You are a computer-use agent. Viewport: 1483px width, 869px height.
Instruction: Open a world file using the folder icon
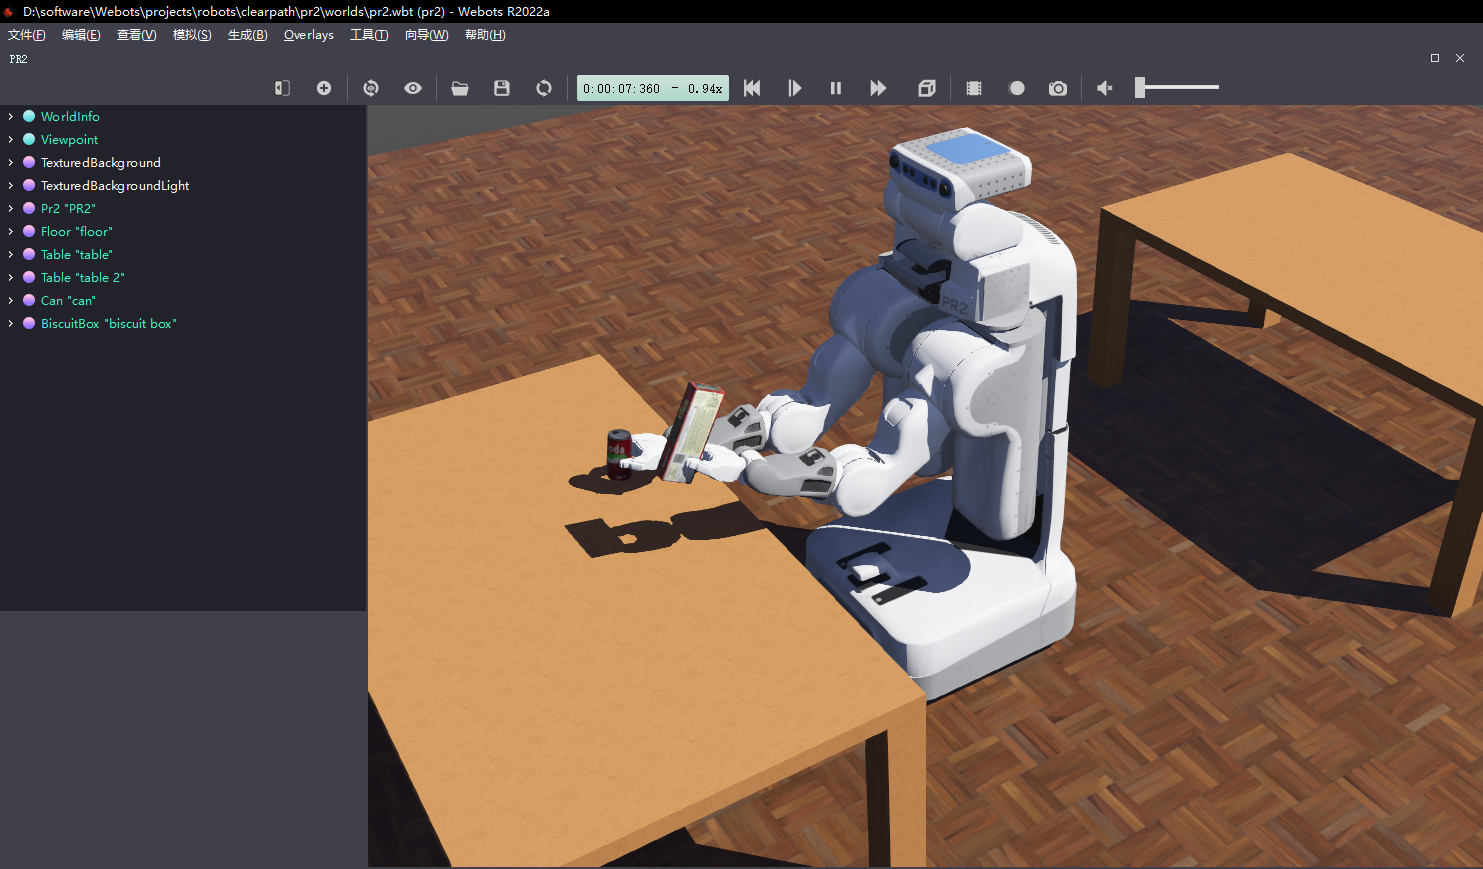(460, 88)
